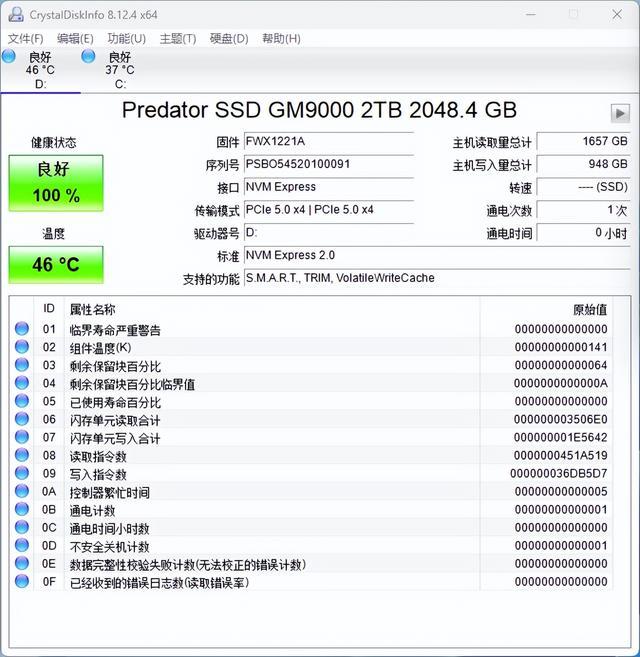
Task: Select the row 临界寿命严重警告
Action: [x=311, y=329]
